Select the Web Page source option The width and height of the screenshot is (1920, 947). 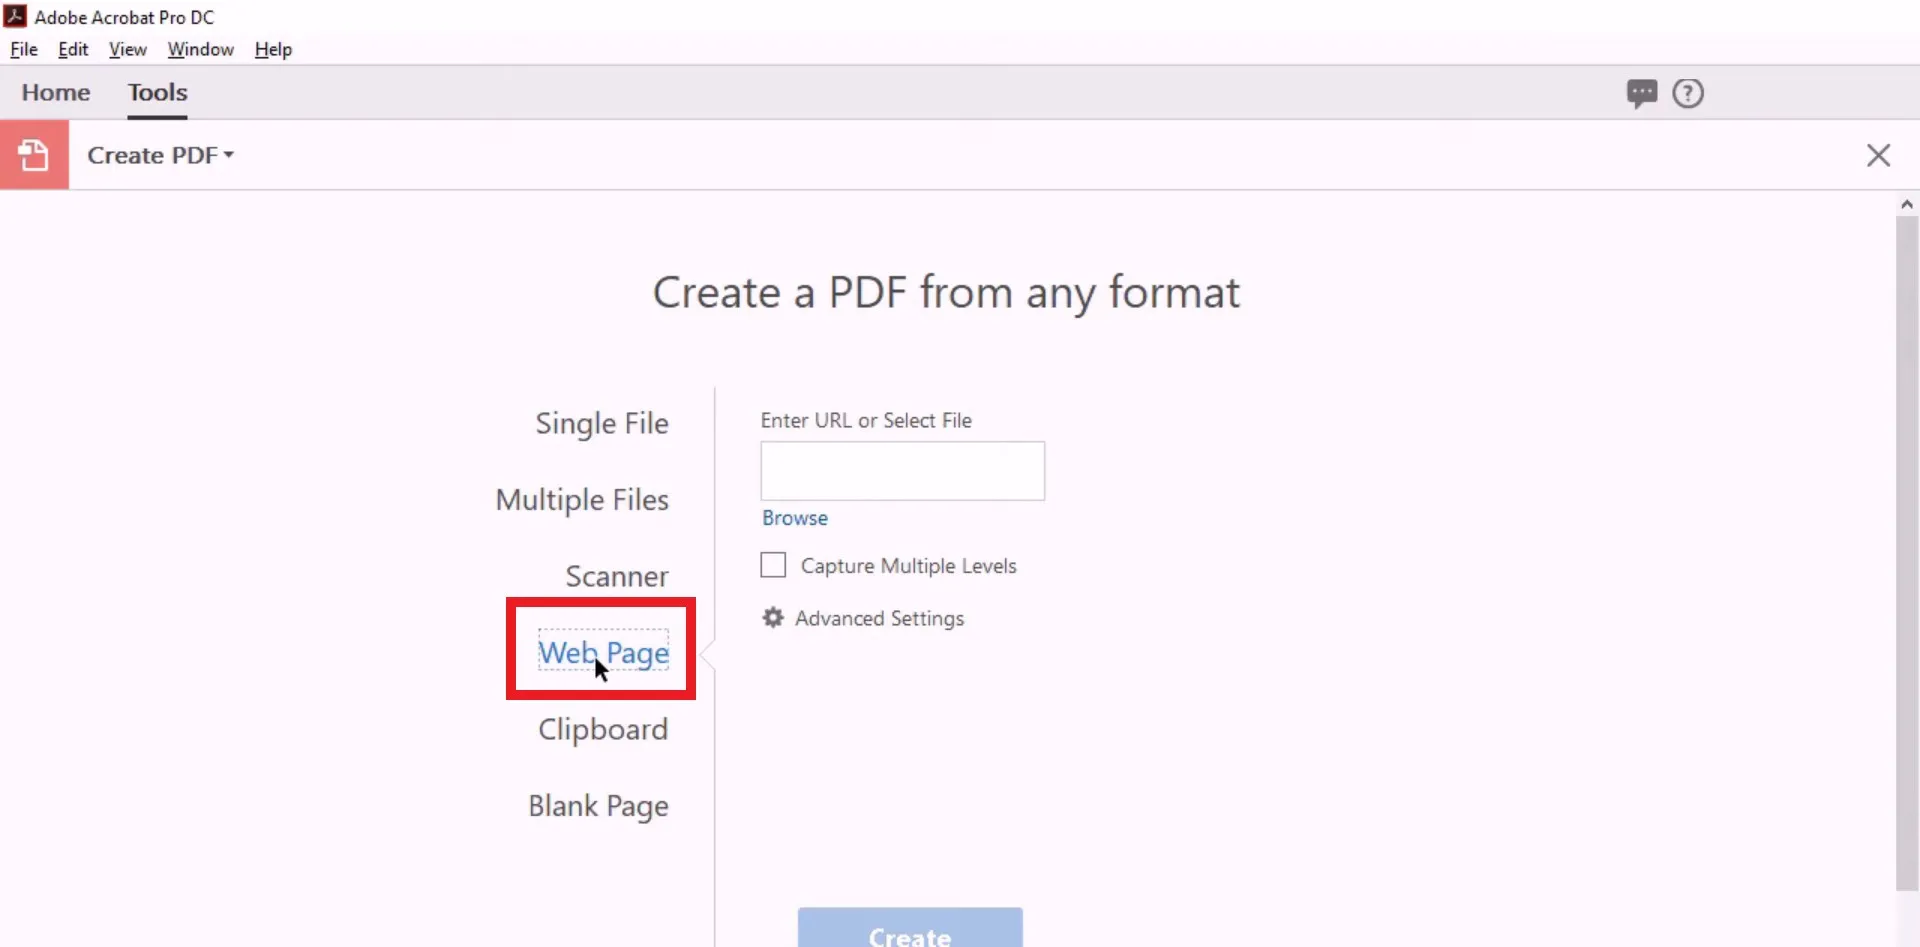click(x=604, y=650)
